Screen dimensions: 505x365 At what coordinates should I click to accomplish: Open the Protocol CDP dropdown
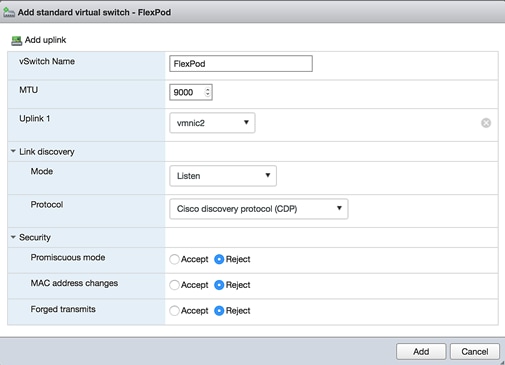(259, 209)
